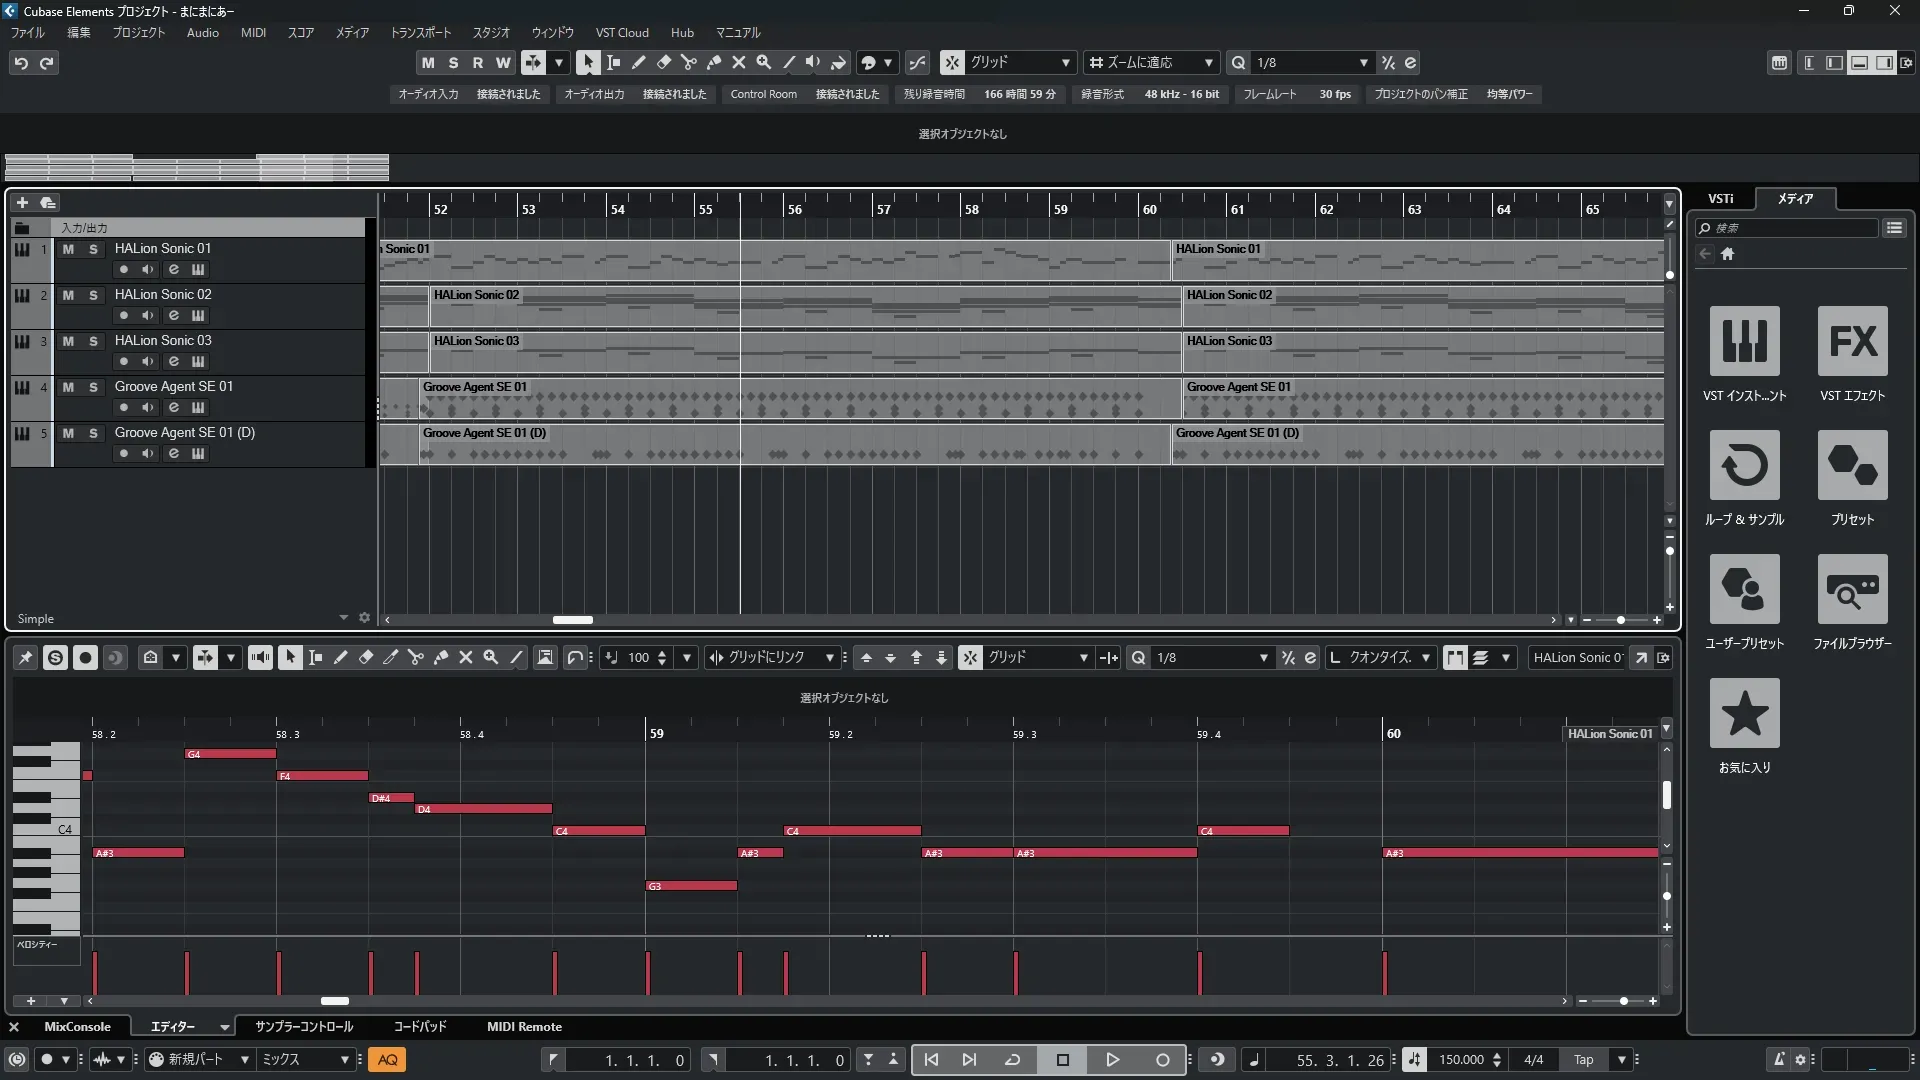Switch to the MixConsole tab

[77, 1027]
